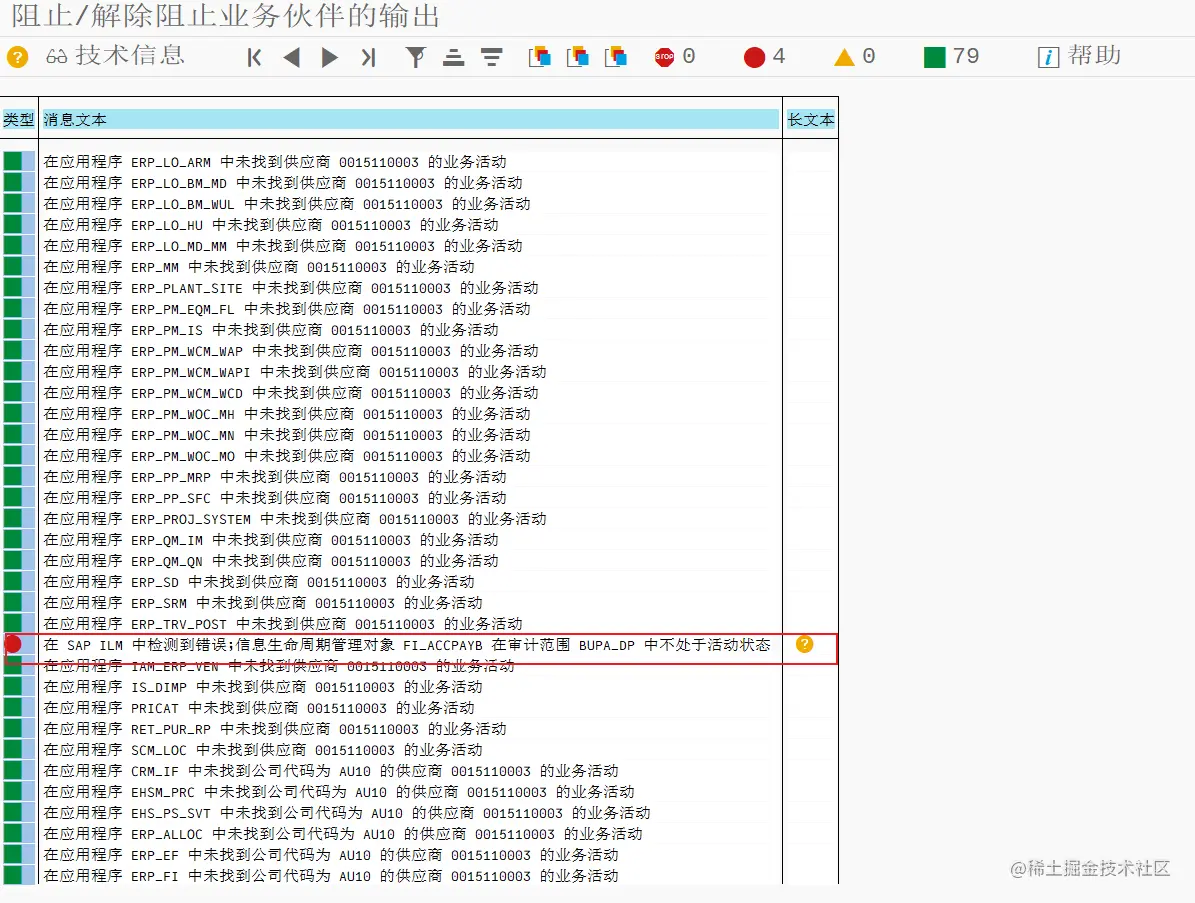Select row with SCM_LOC message
The image size is (1195, 903).
pyautogui.click(x=263, y=750)
